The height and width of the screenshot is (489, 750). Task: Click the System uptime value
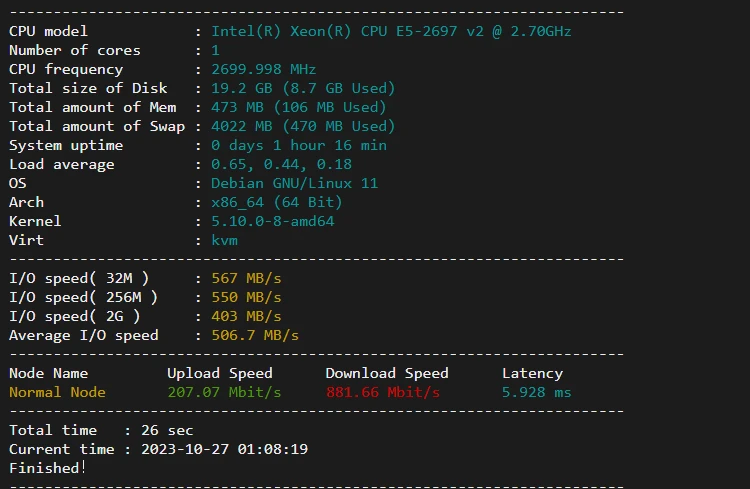(x=298, y=145)
